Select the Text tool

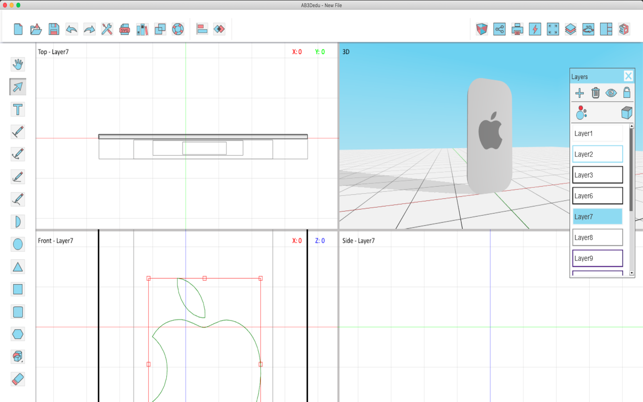pyautogui.click(x=18, y=110)
